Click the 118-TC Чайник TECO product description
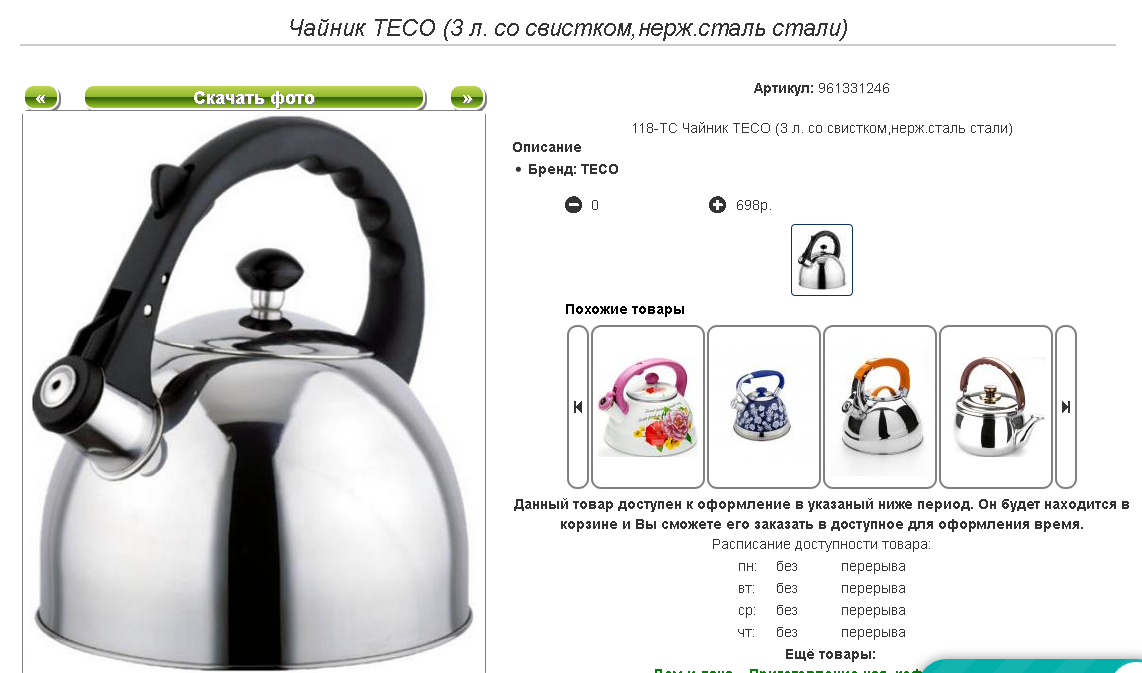This screenshot has width=1142, height=673. coord(822,128)
